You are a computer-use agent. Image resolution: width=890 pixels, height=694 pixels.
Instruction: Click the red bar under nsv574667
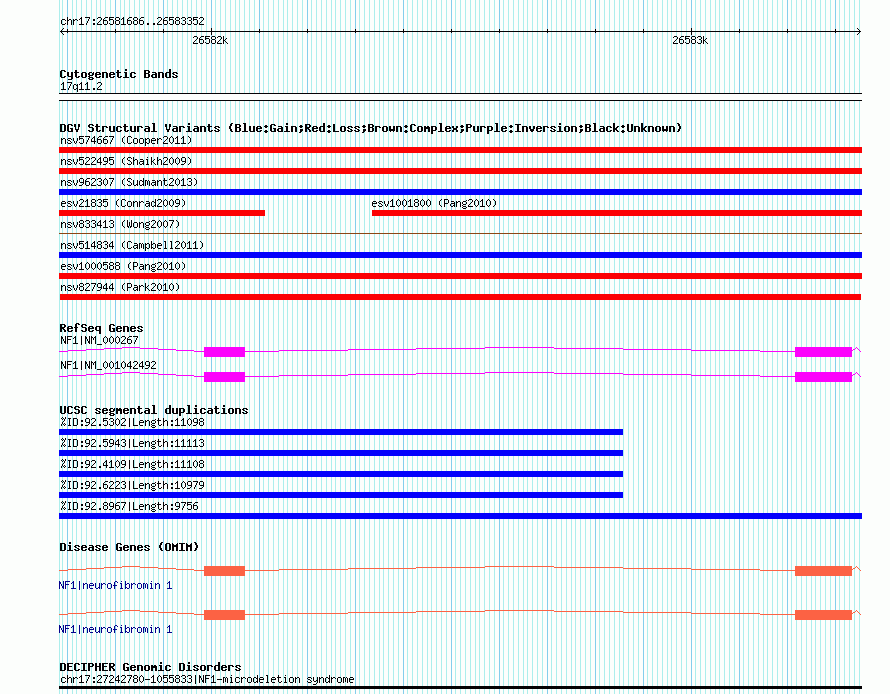click(x=460, y=150)
